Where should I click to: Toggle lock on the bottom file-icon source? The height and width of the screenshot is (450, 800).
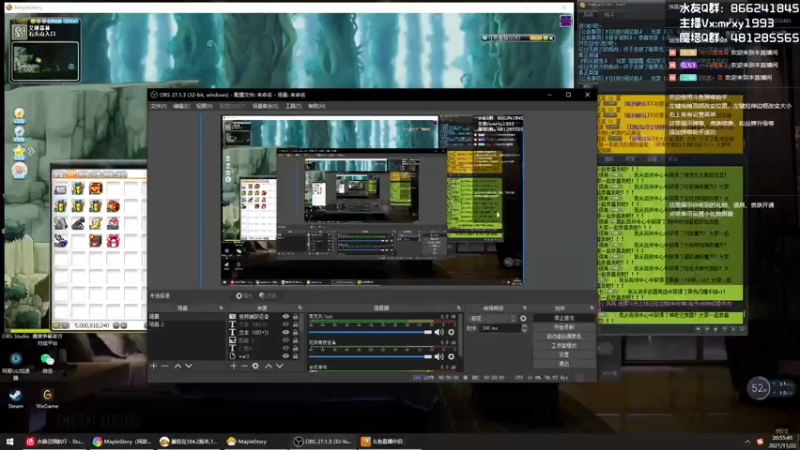point(295,356)
